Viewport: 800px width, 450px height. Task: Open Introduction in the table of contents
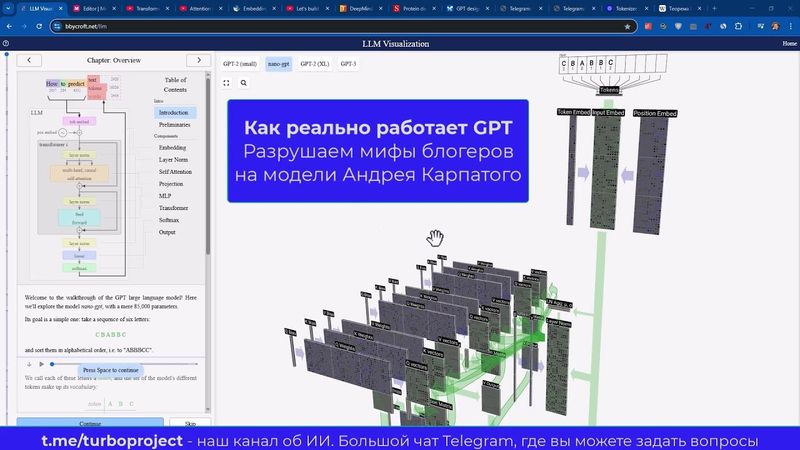pyautogui.click(x=173, y=112)
